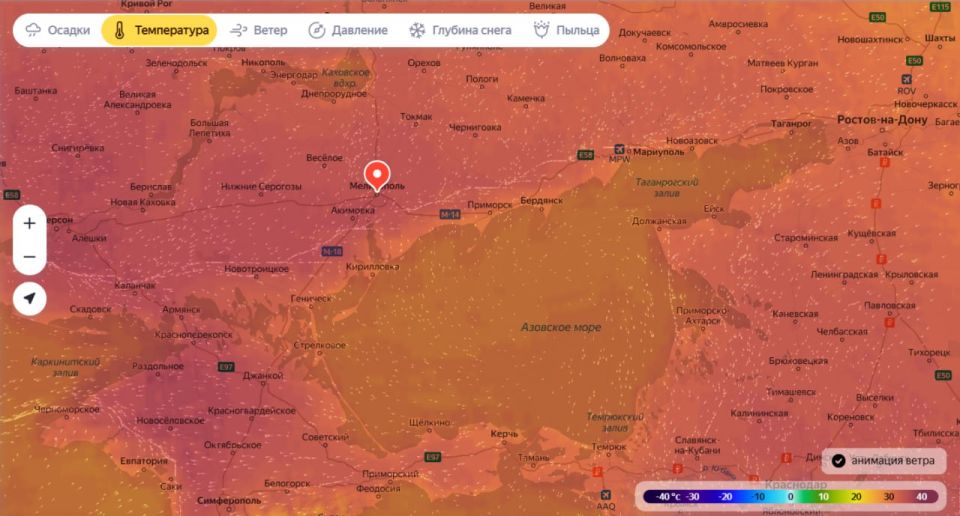Click the Азовское море label
Screen dimensions: 960x516
tap(561, 327)
